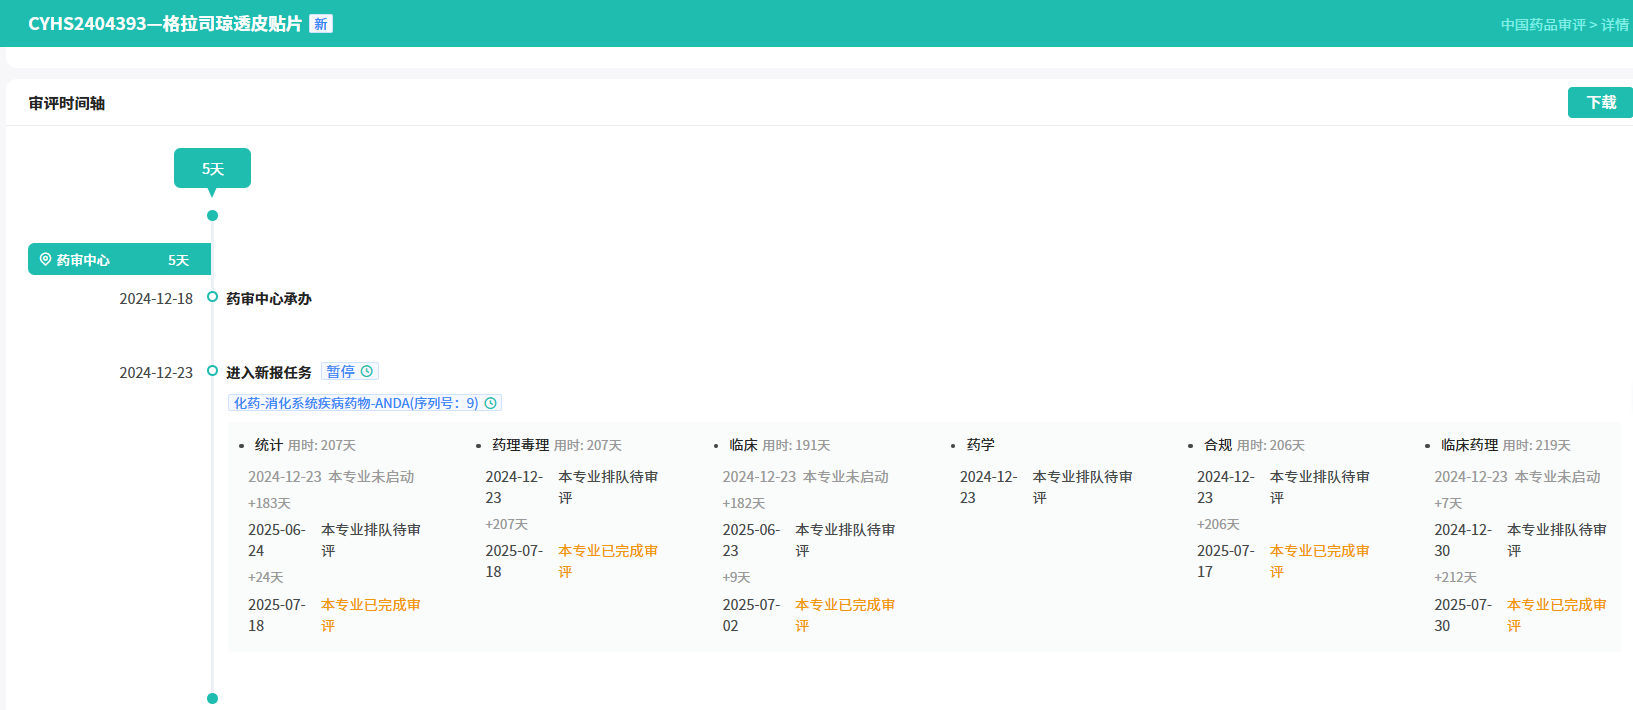The height and width of the screenshot is (710, 1633).
Task: Click 进入新报任务 timeline entry
Action: pos(268,373)
